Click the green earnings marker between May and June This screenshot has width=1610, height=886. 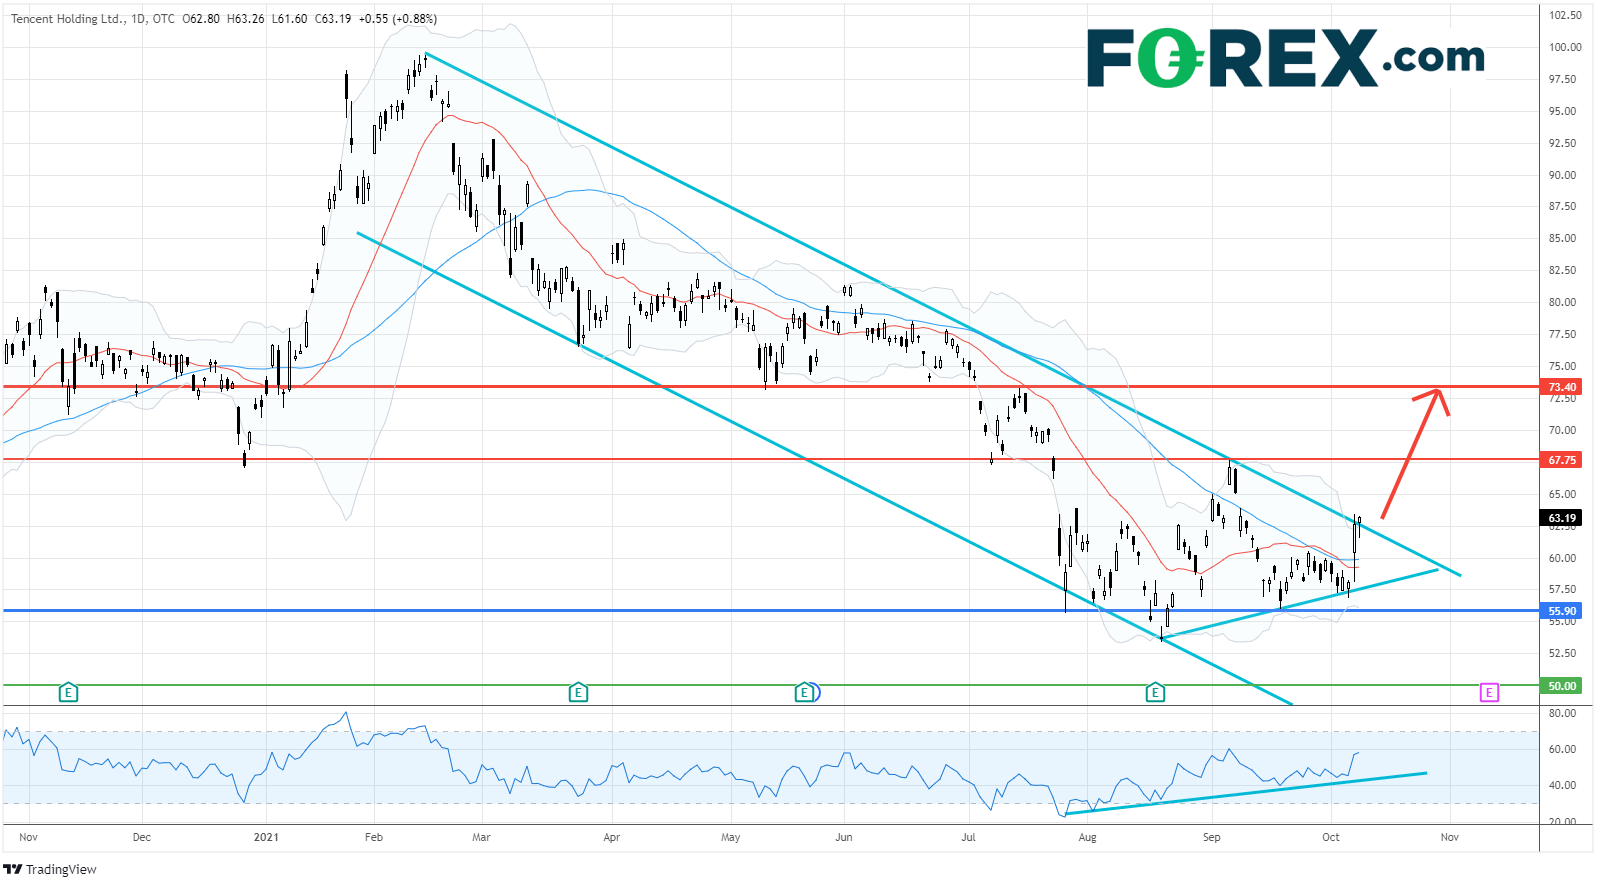(x=805, y=692)
